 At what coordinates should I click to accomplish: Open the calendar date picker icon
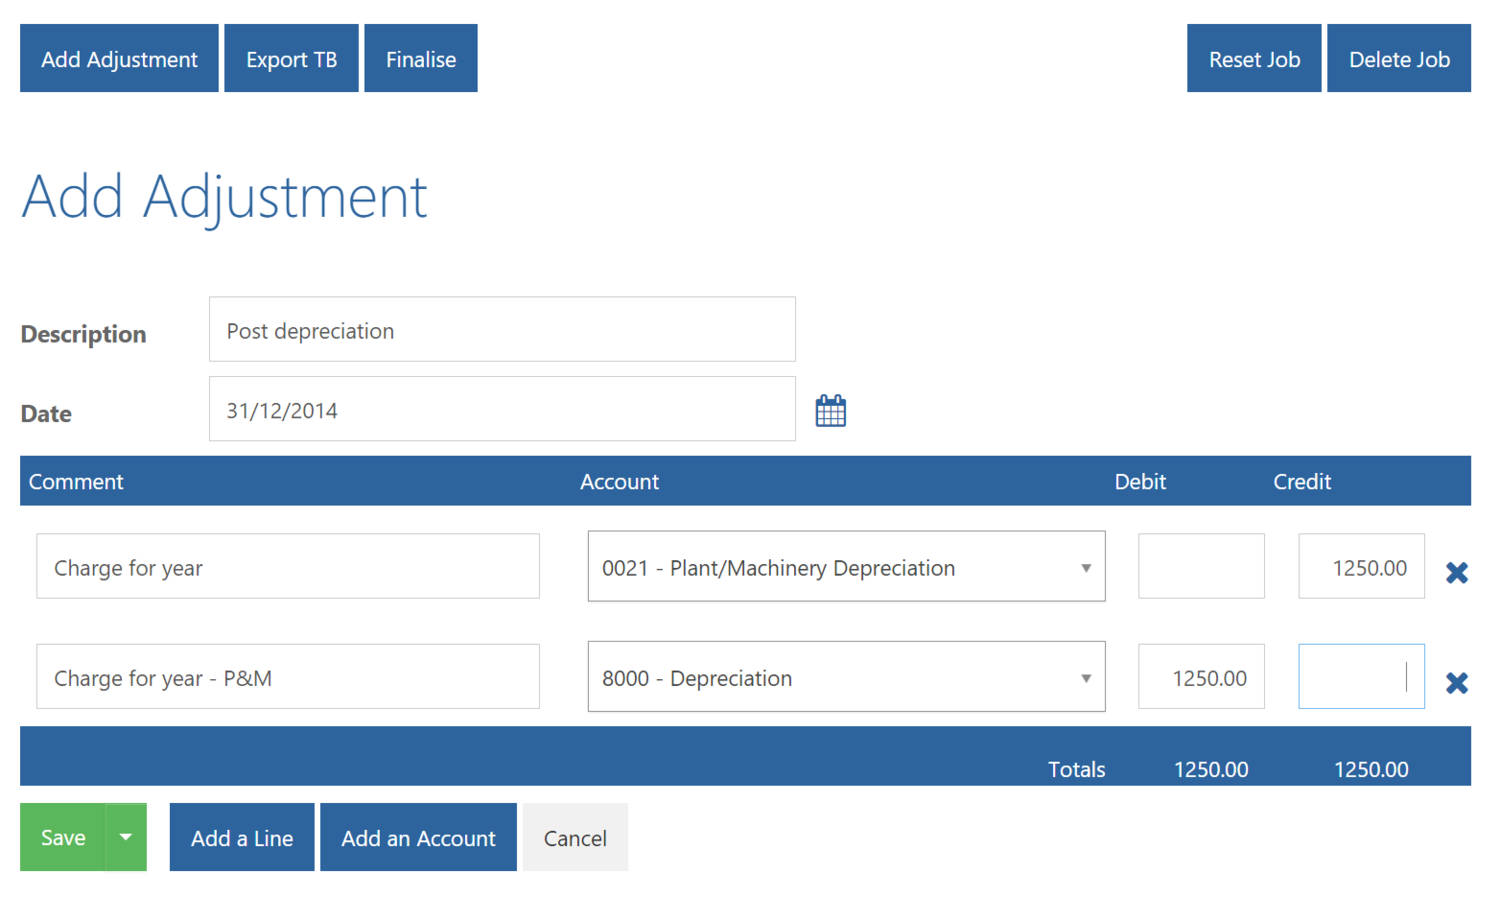830,411
